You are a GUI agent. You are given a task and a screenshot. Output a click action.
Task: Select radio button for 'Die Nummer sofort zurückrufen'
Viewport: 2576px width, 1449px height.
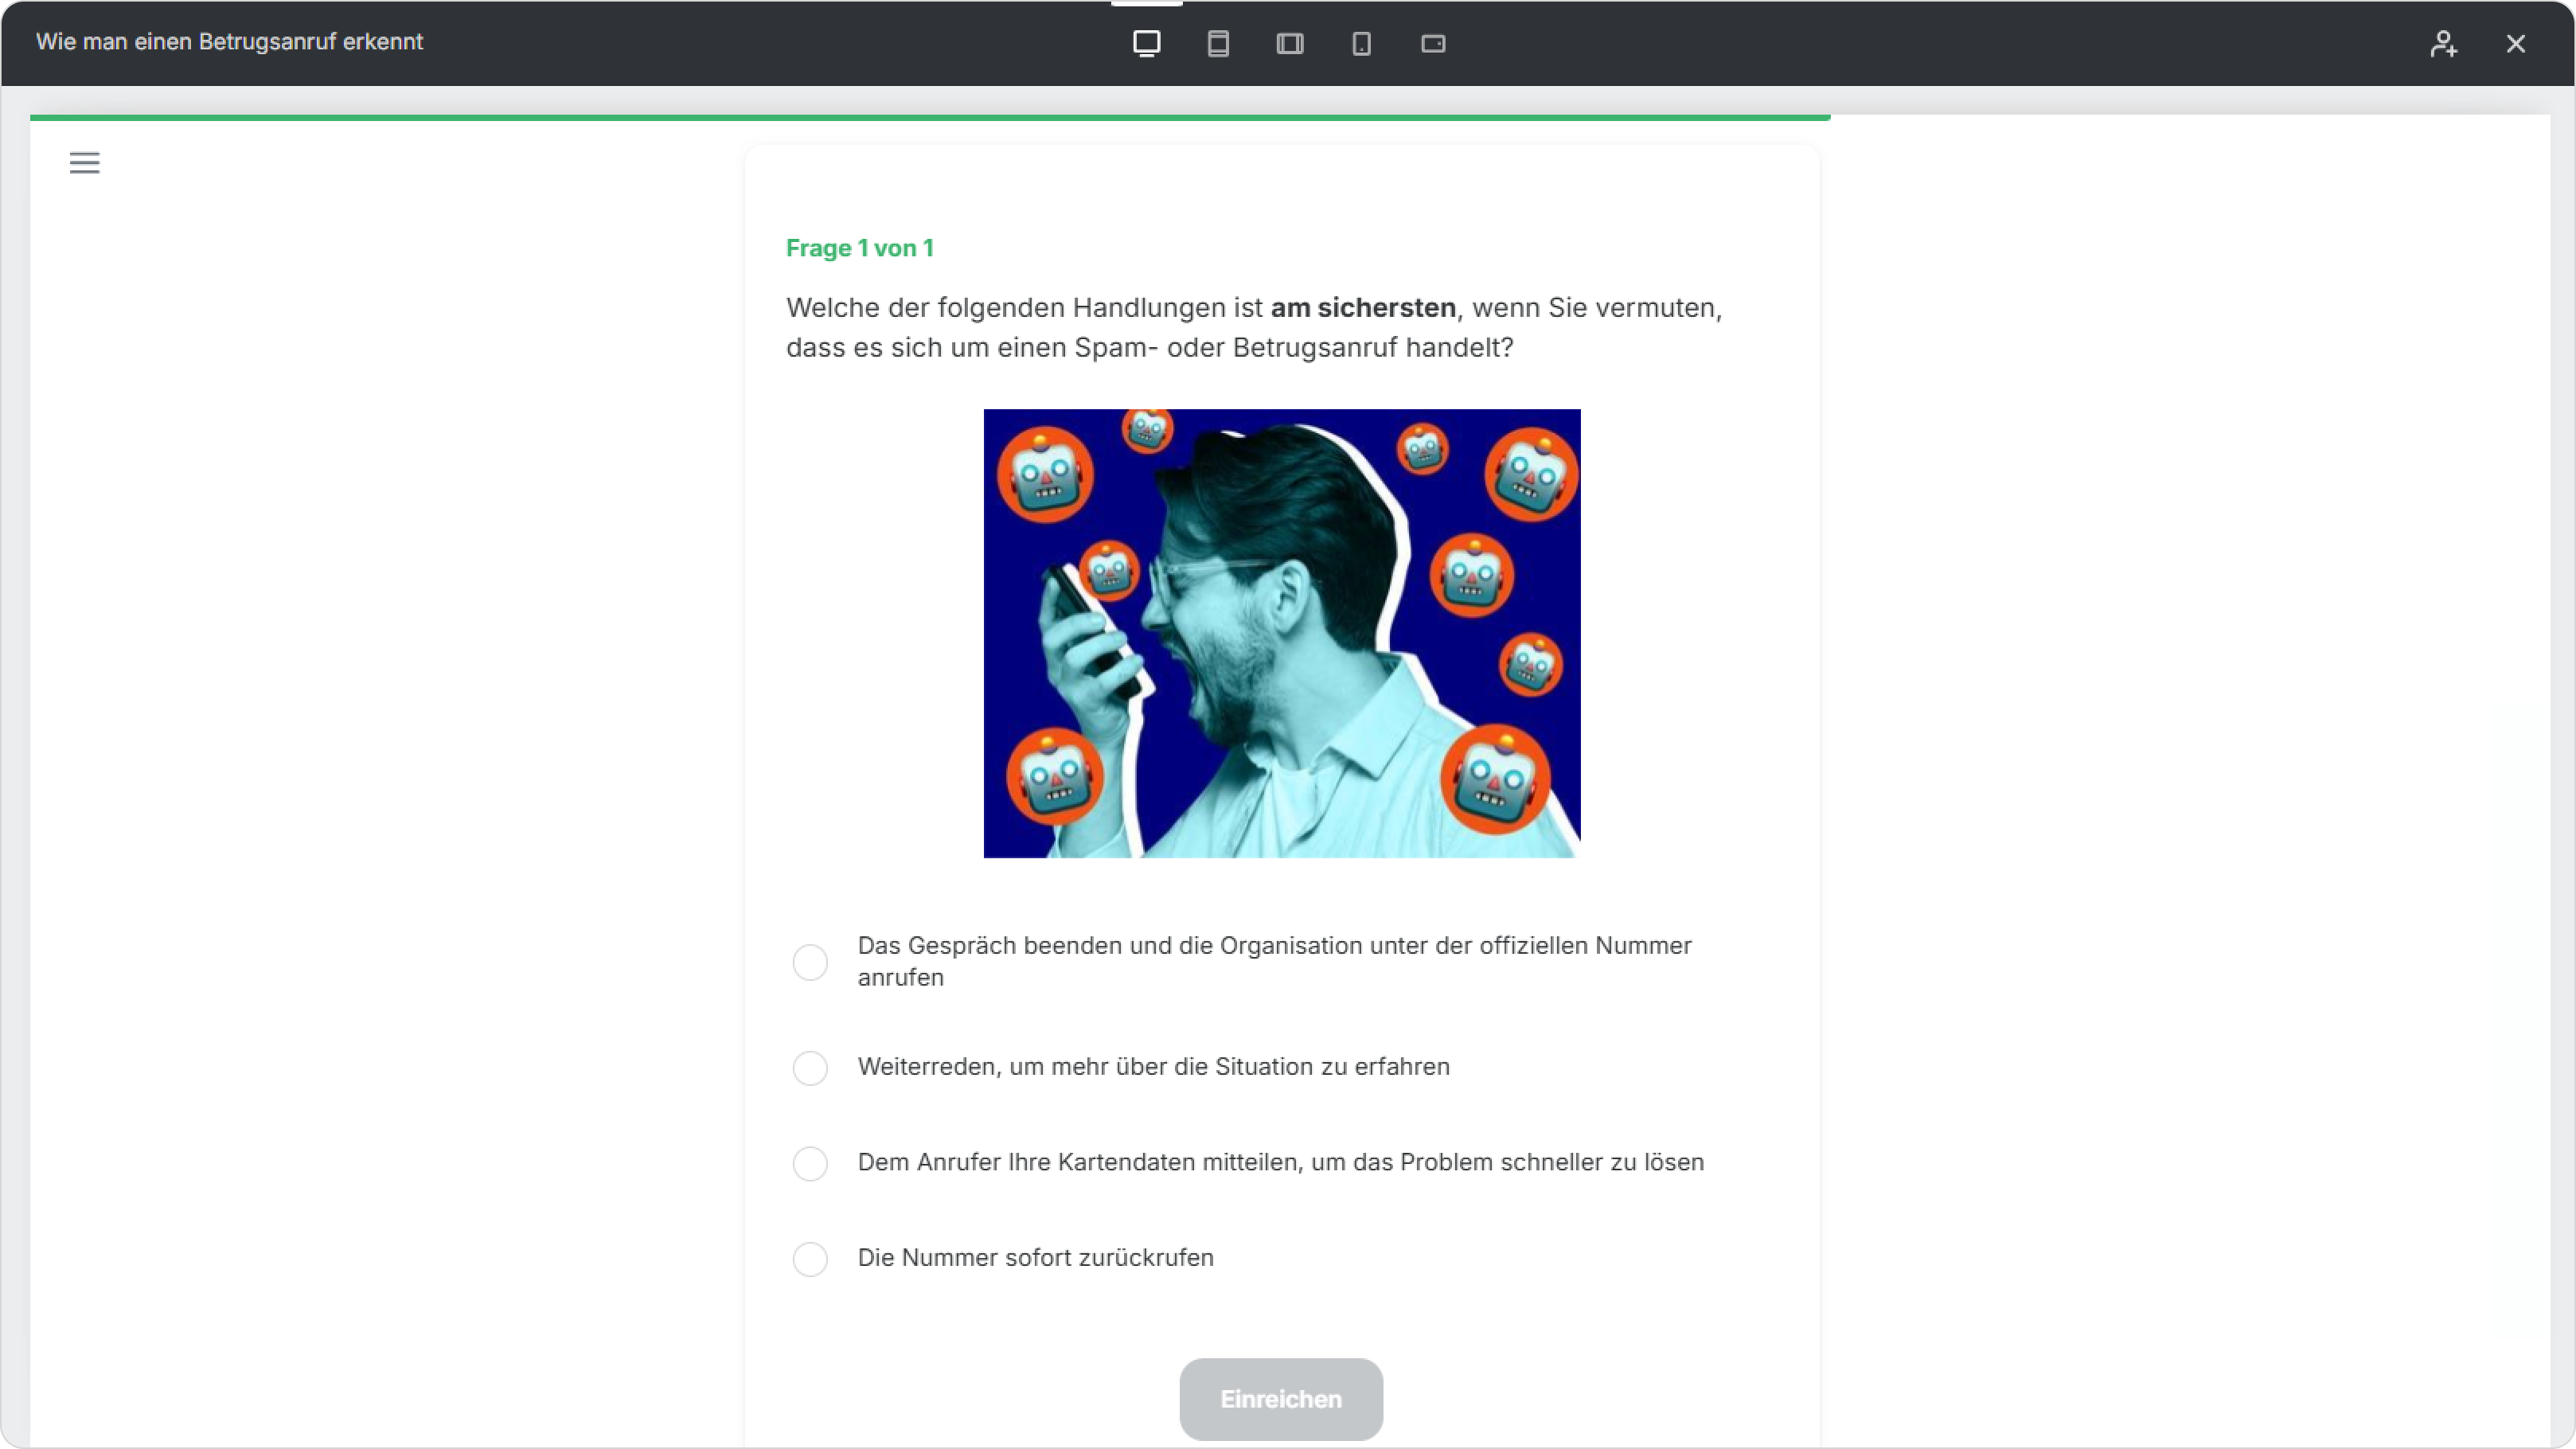pyautogui.click(x=810, y=1258)
